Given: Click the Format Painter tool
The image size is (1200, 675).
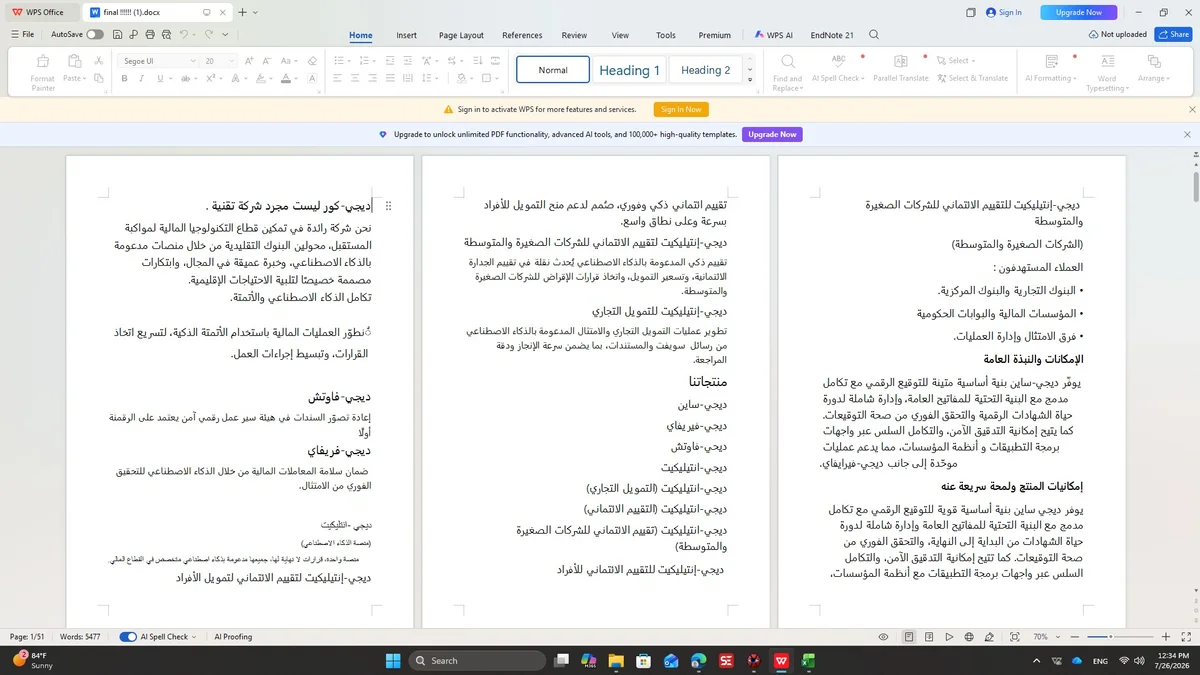Looking at the screenshot, I should [x=43, y=73].
